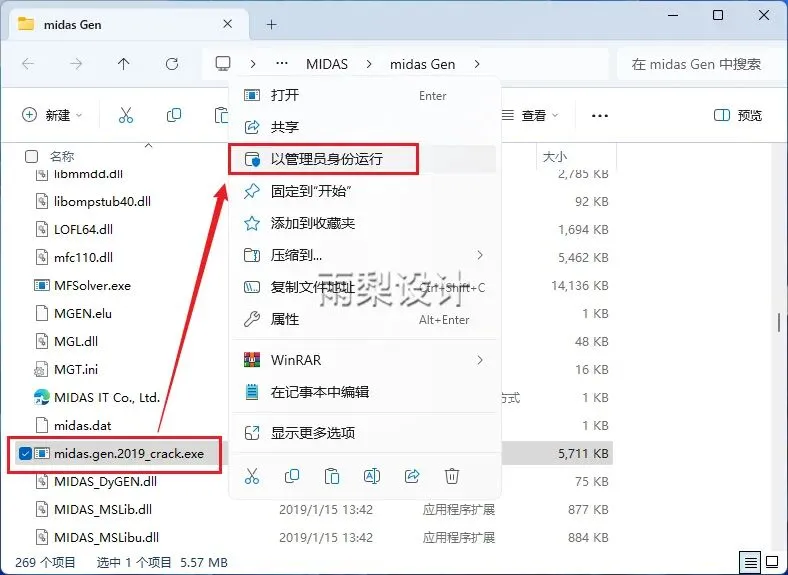This screenshot has width=788, height=575.
Task: Show hidden breadcrumb path with the ellipsis
Action: pyautogui.click(x=282, y=64)
